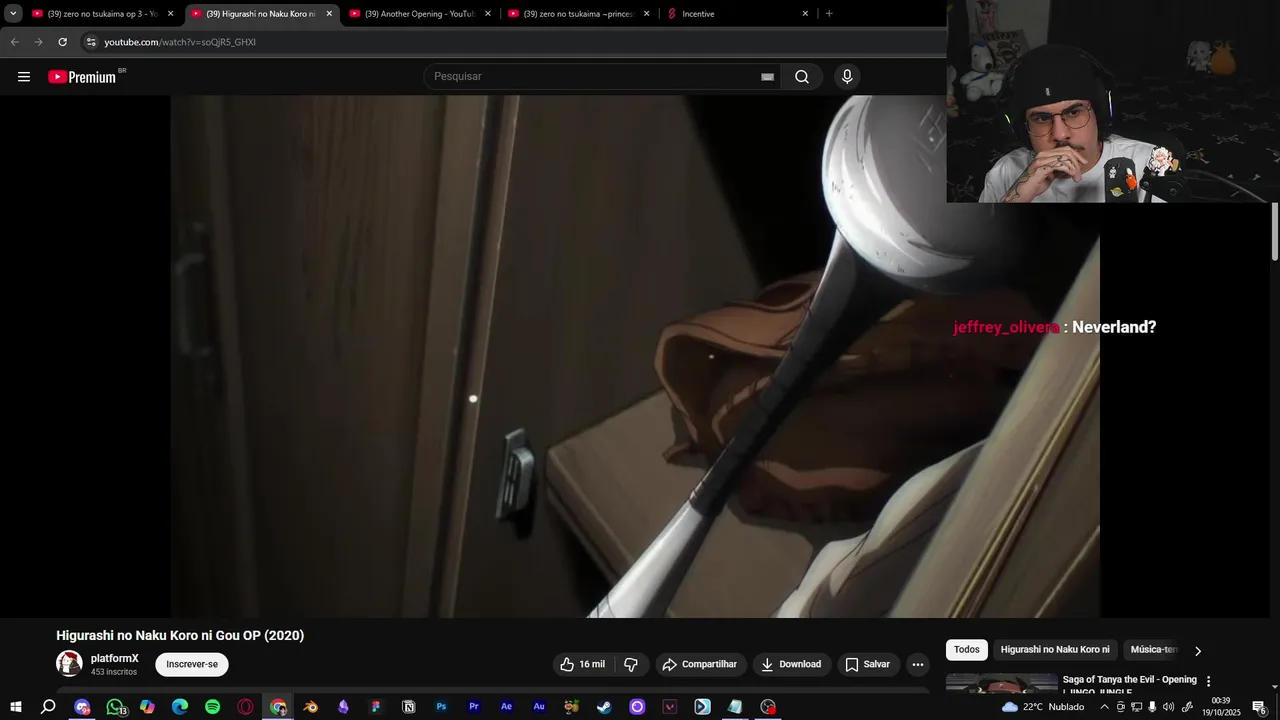1280x720 pixels.
Task: Open WhatsApp from the taskbar
Action: pos(115,707)
